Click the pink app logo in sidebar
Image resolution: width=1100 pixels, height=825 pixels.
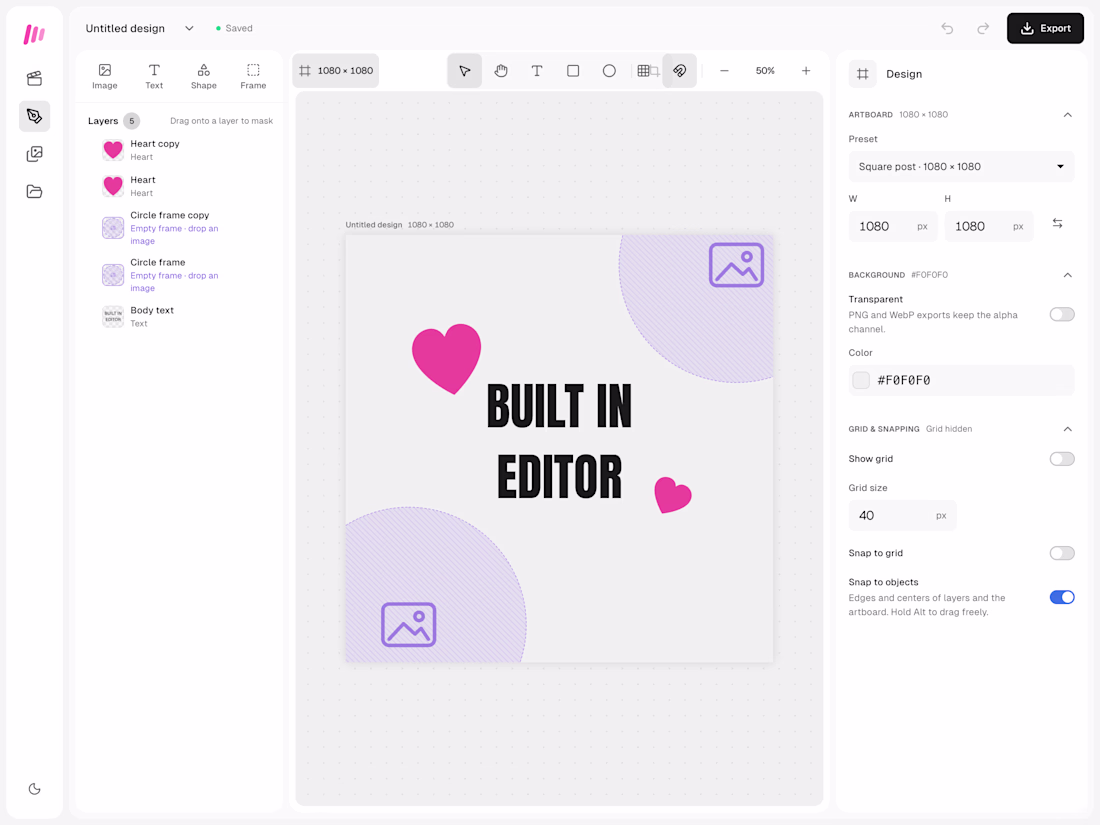click(34, 34)
